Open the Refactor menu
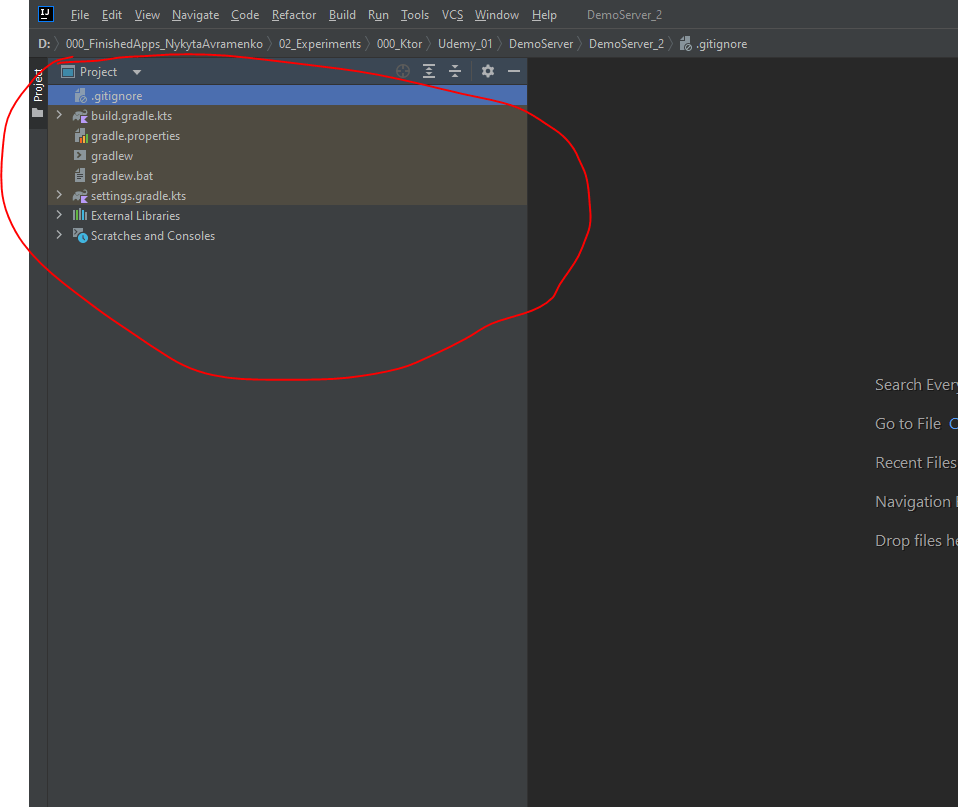 click(293, 14)
